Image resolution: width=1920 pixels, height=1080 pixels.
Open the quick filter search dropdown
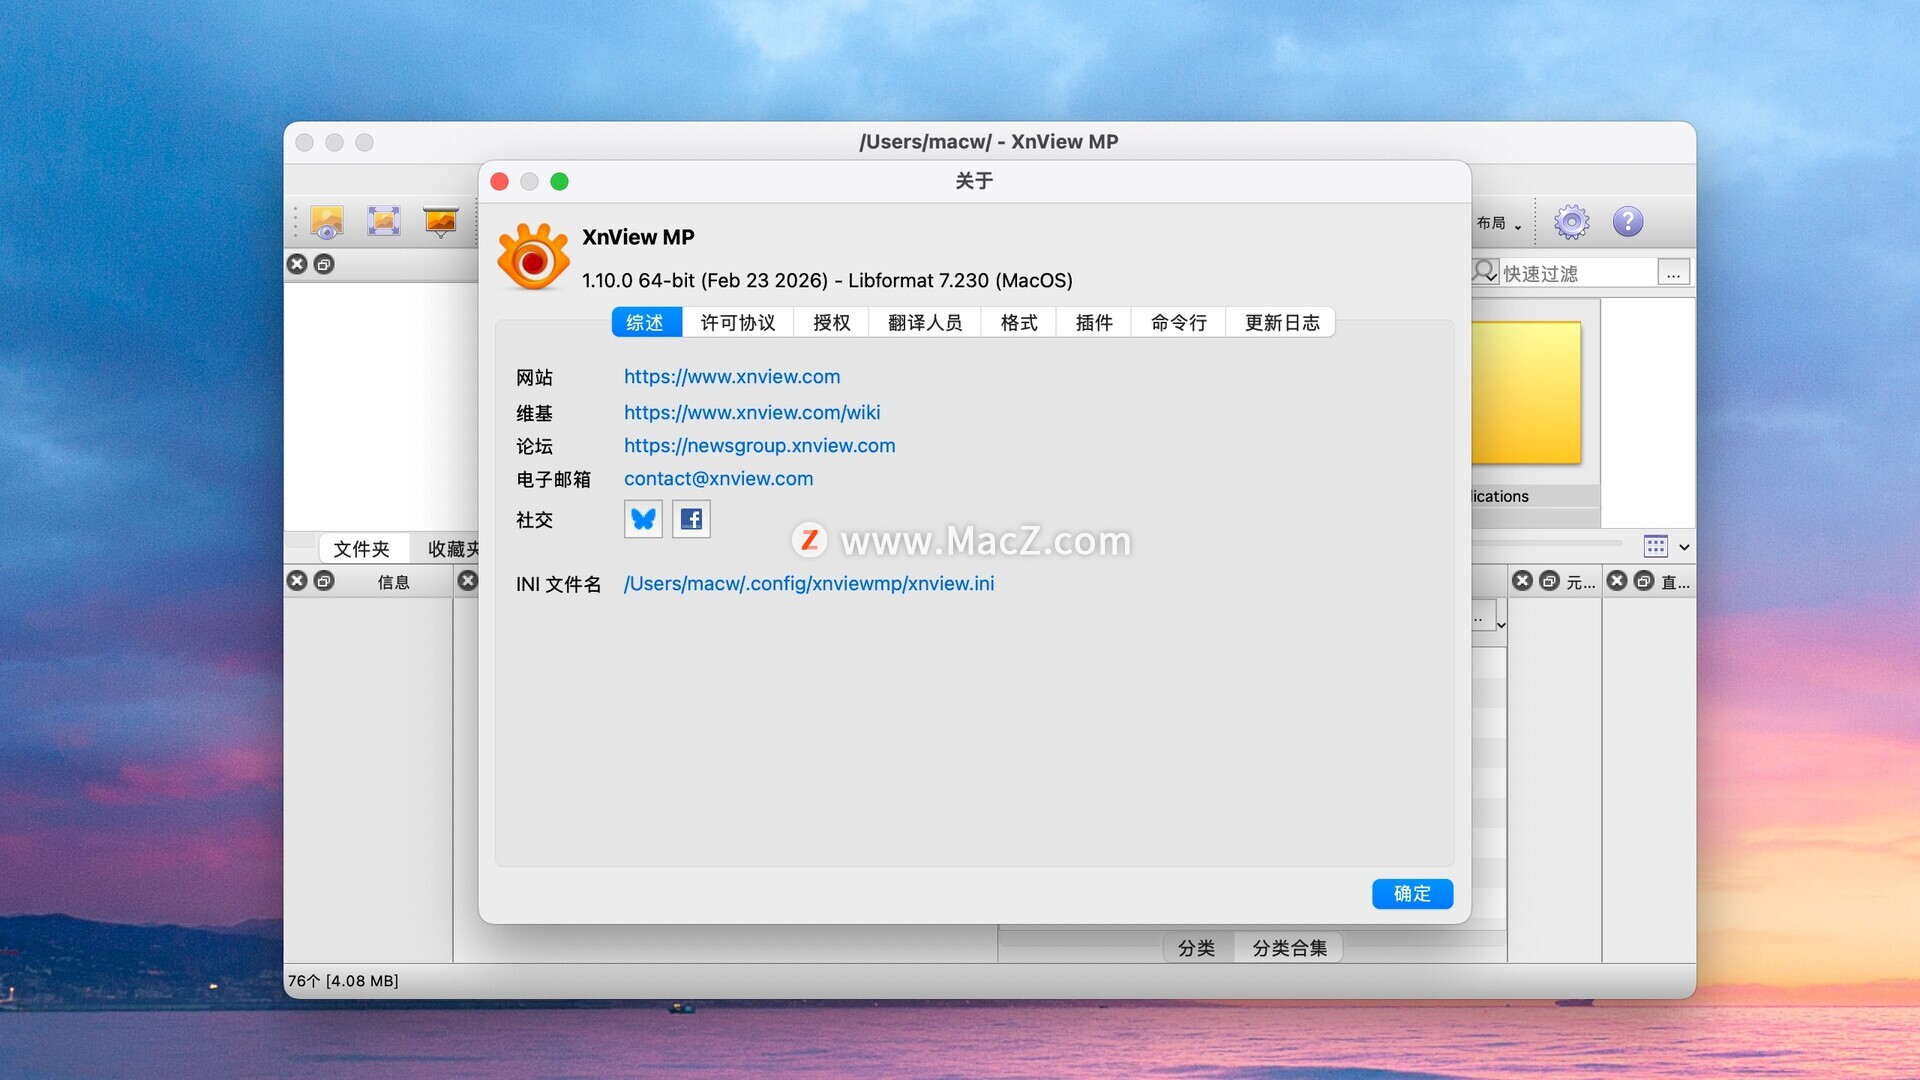pyautogui.click(x=1485, y=272)
